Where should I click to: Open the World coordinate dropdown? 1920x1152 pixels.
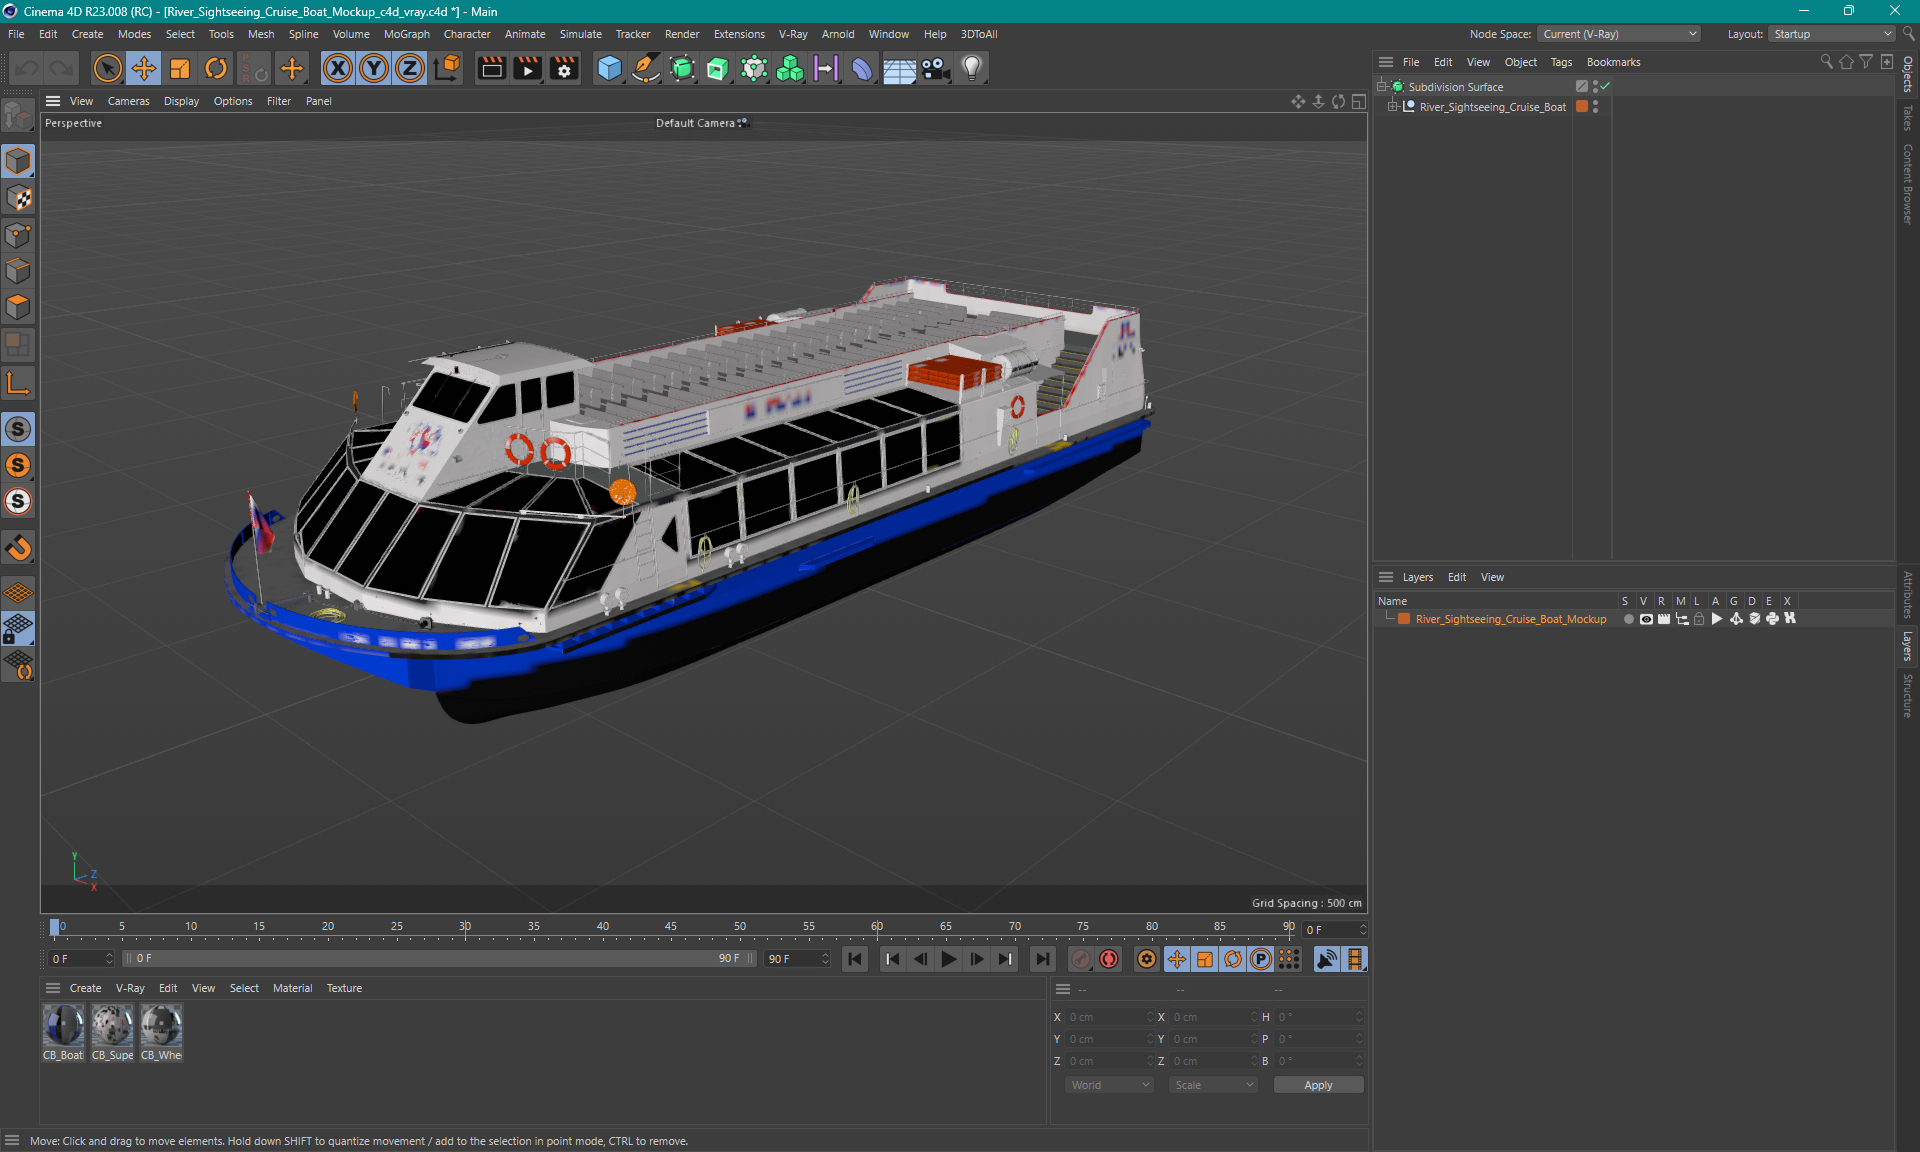(x=1109, y=1085)
